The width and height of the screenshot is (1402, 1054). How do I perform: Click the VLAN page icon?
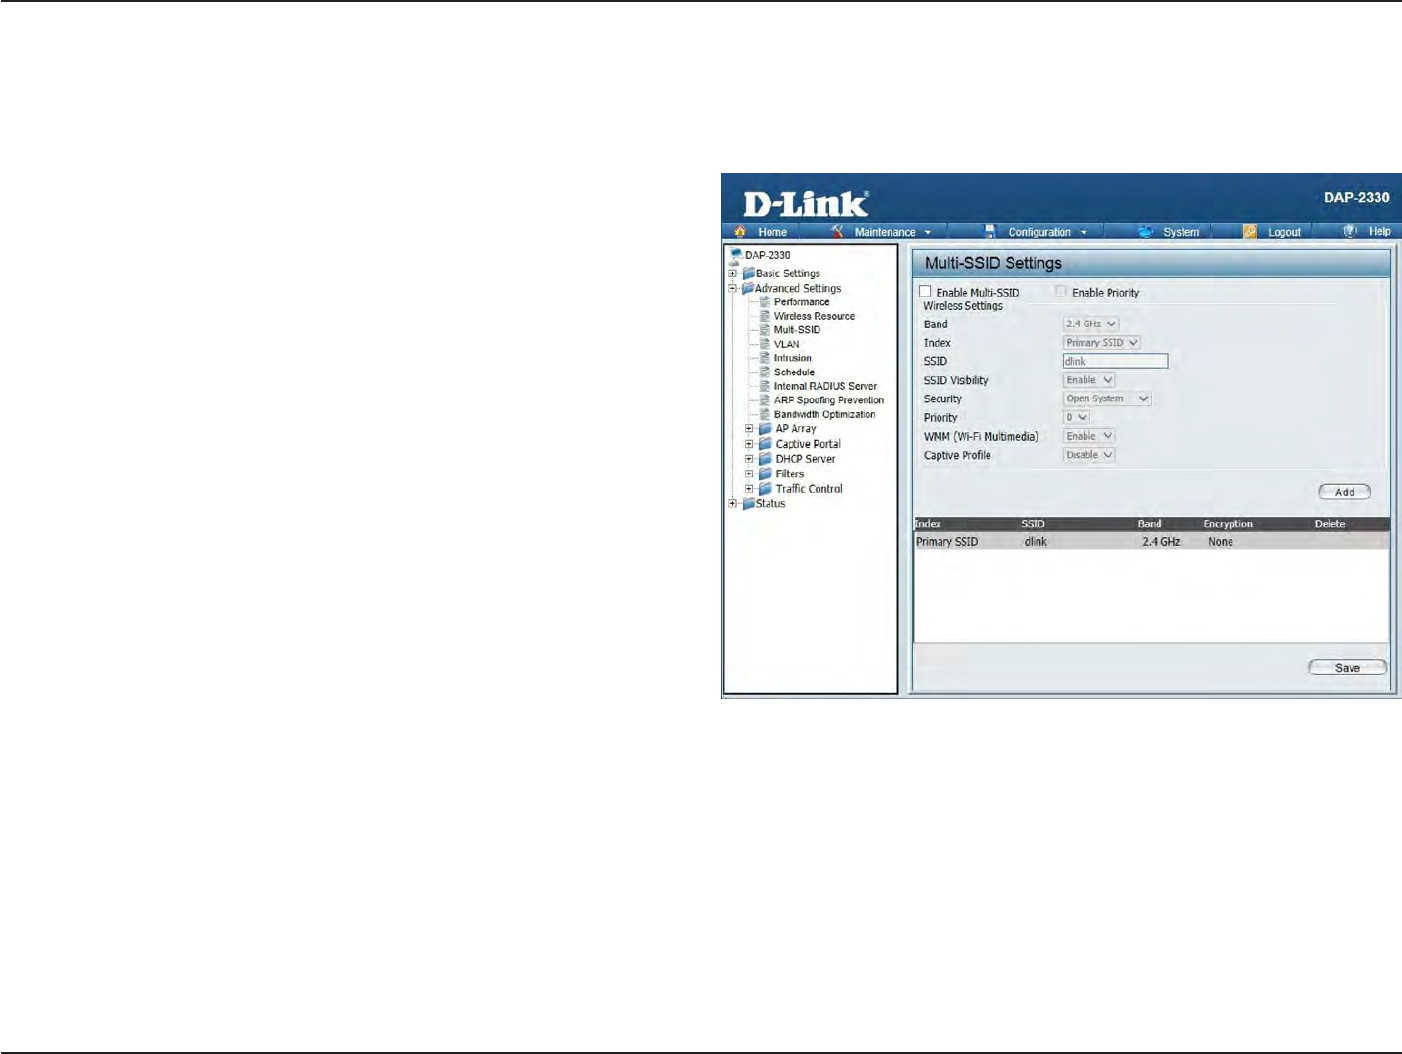(765, 344)
